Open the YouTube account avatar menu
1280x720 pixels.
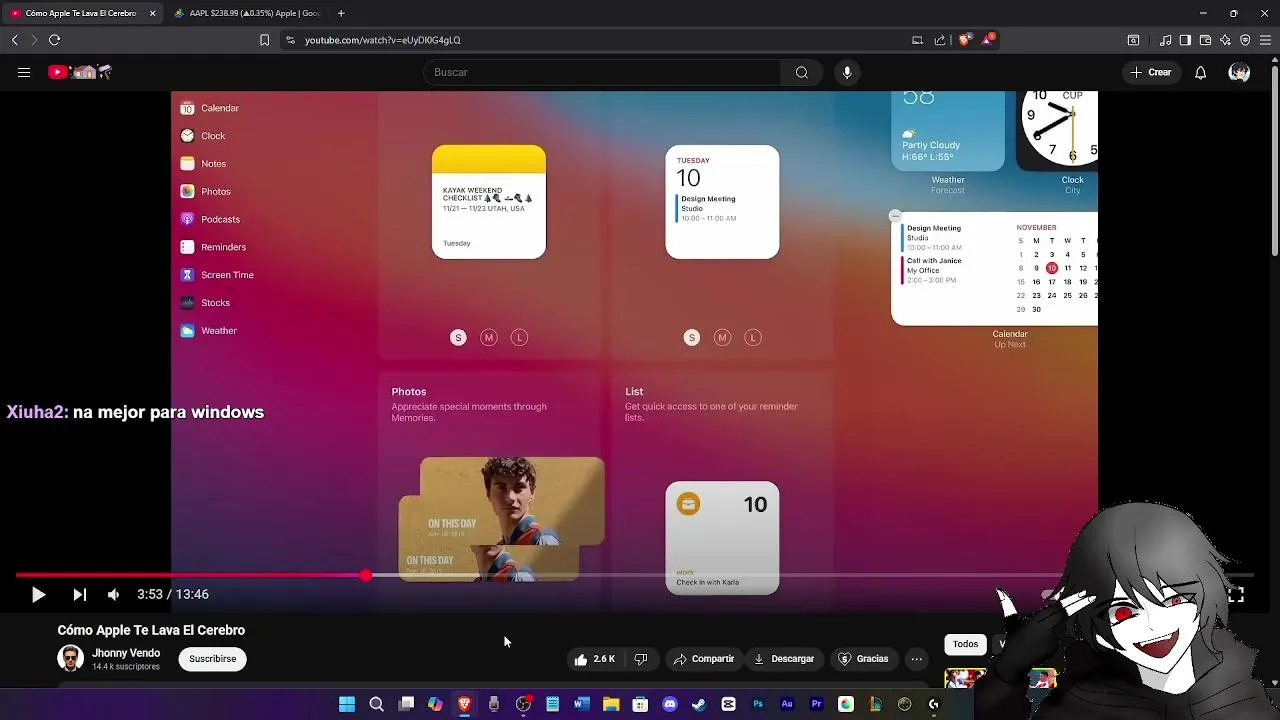[1239, 72]
